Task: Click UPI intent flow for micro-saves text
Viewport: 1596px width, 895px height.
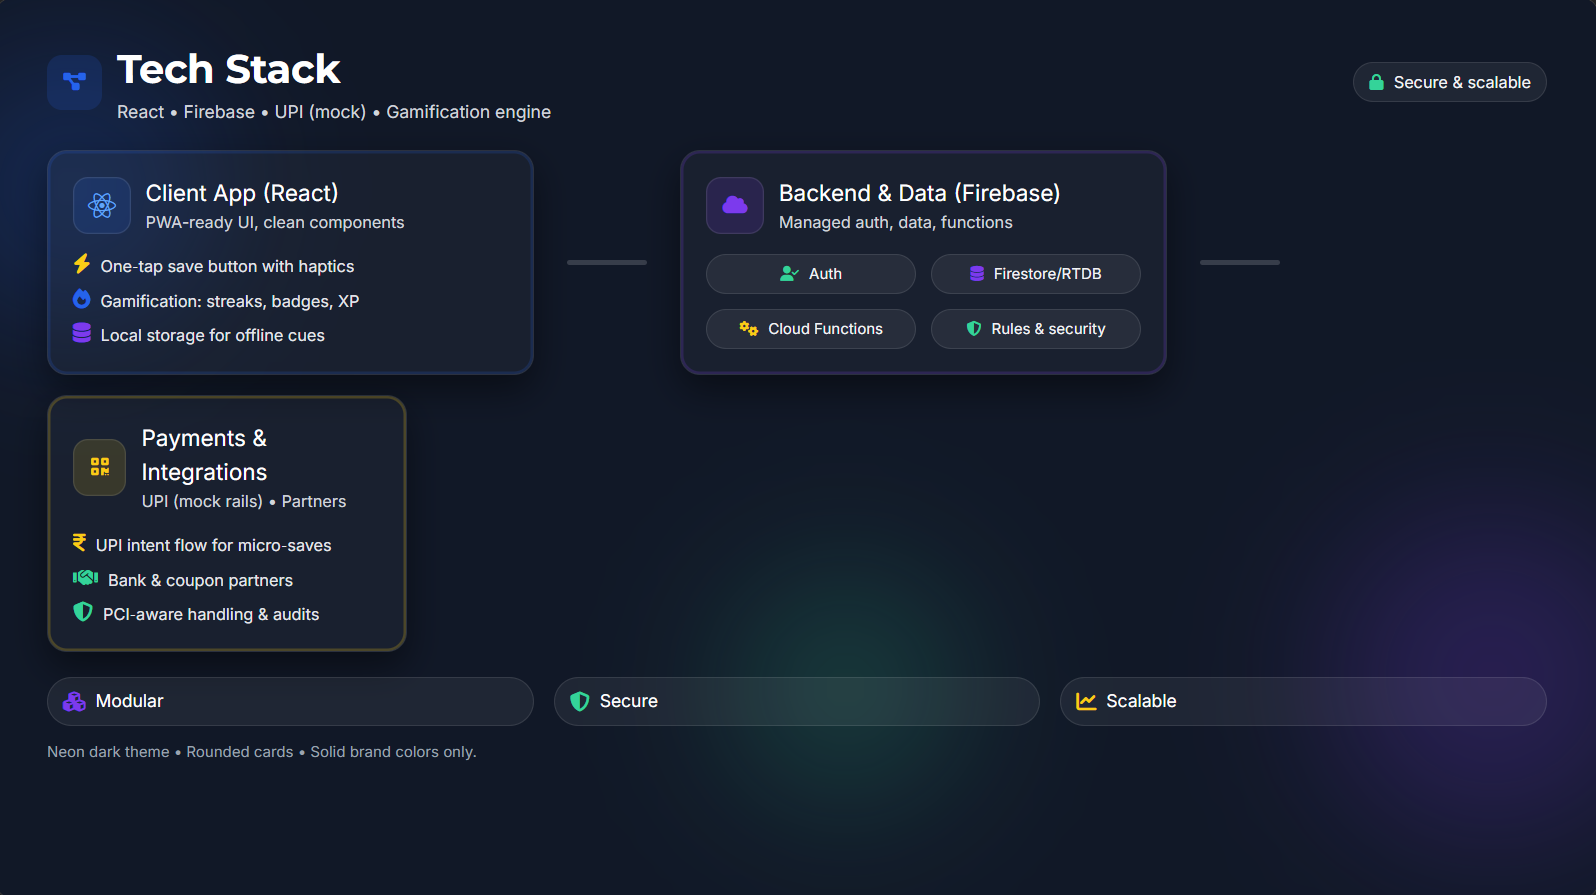Action: point(214,545)
